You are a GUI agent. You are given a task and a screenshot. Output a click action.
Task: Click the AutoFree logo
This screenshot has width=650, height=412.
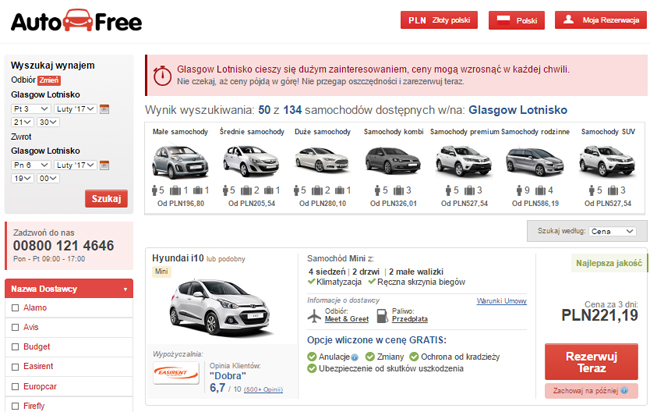click(x=76, y=21)
